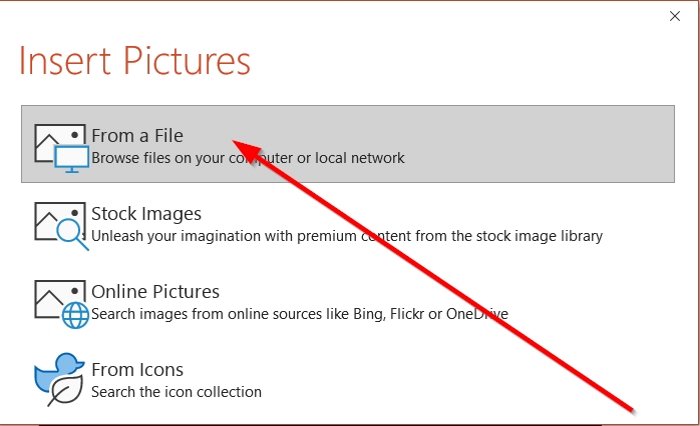Click the blue monitor on the From a File icon
Screen dimensions: 700x426
pyautogui.click(x=69, y=157)
